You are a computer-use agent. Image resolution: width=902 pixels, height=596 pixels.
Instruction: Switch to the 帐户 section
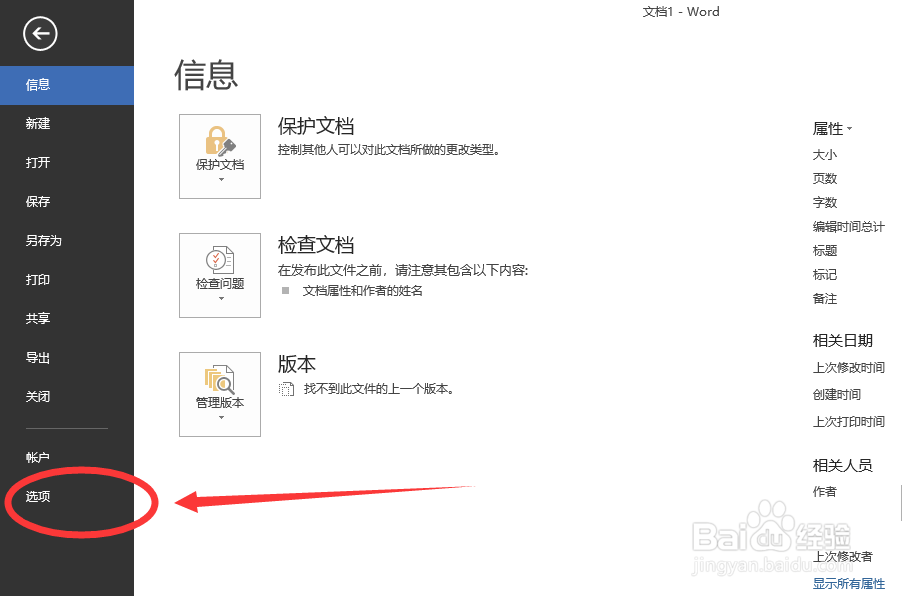click(39, 455)
